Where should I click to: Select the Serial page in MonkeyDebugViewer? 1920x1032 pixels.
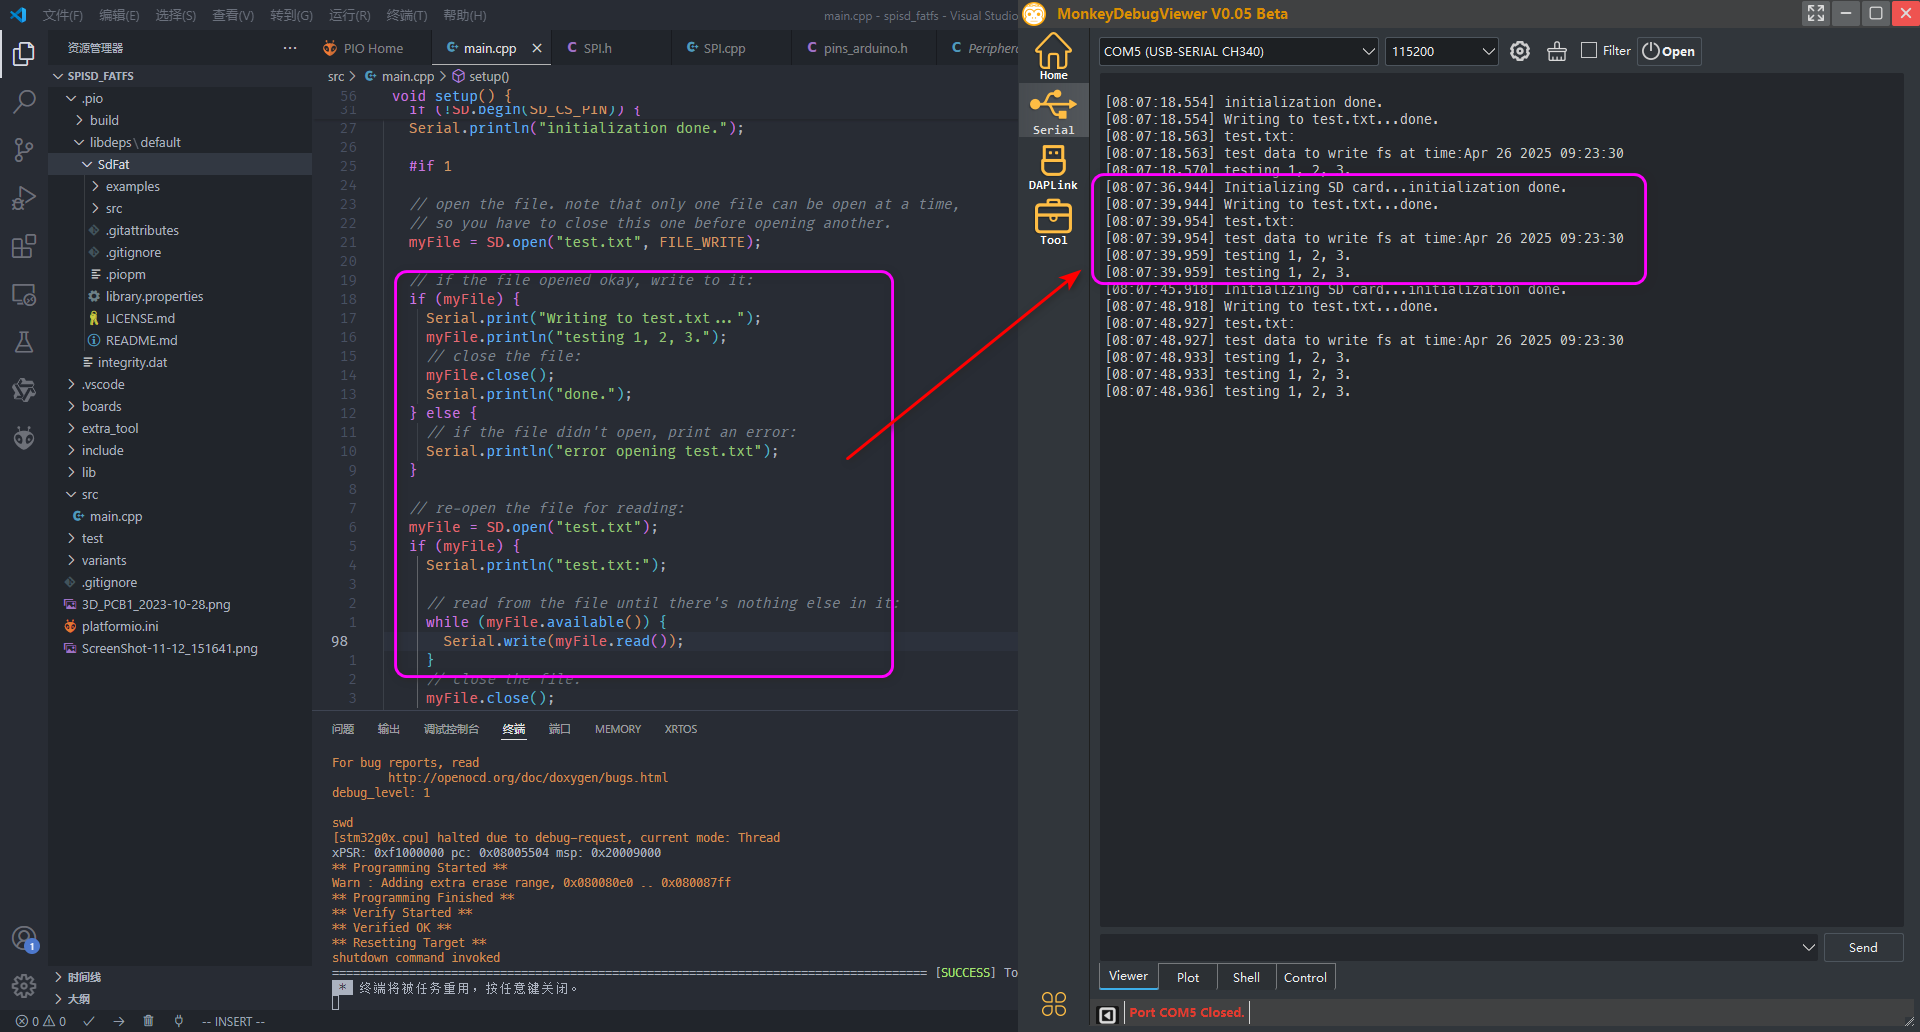(1053, 111)
